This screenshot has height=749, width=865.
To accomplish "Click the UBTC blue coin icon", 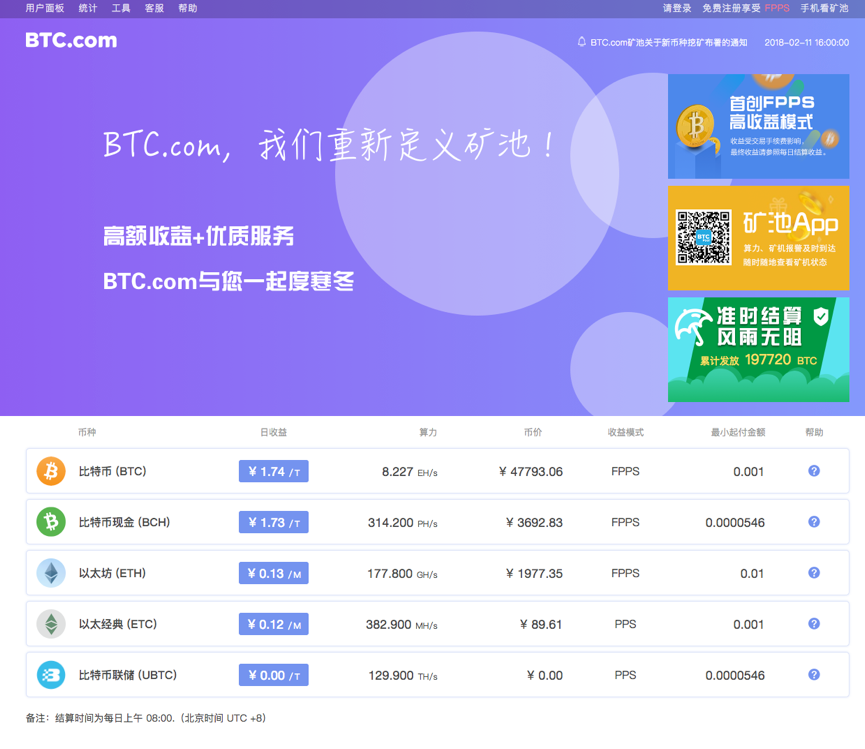I will click(x=51, y=675).
